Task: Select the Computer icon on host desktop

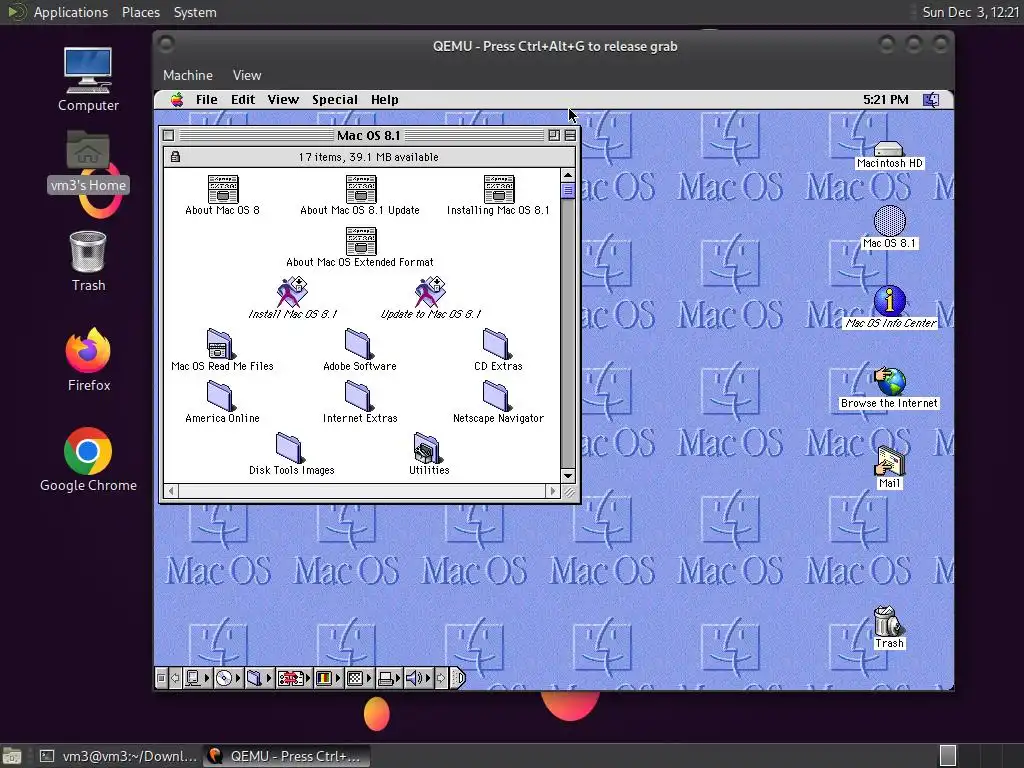Action: (88, 80)
